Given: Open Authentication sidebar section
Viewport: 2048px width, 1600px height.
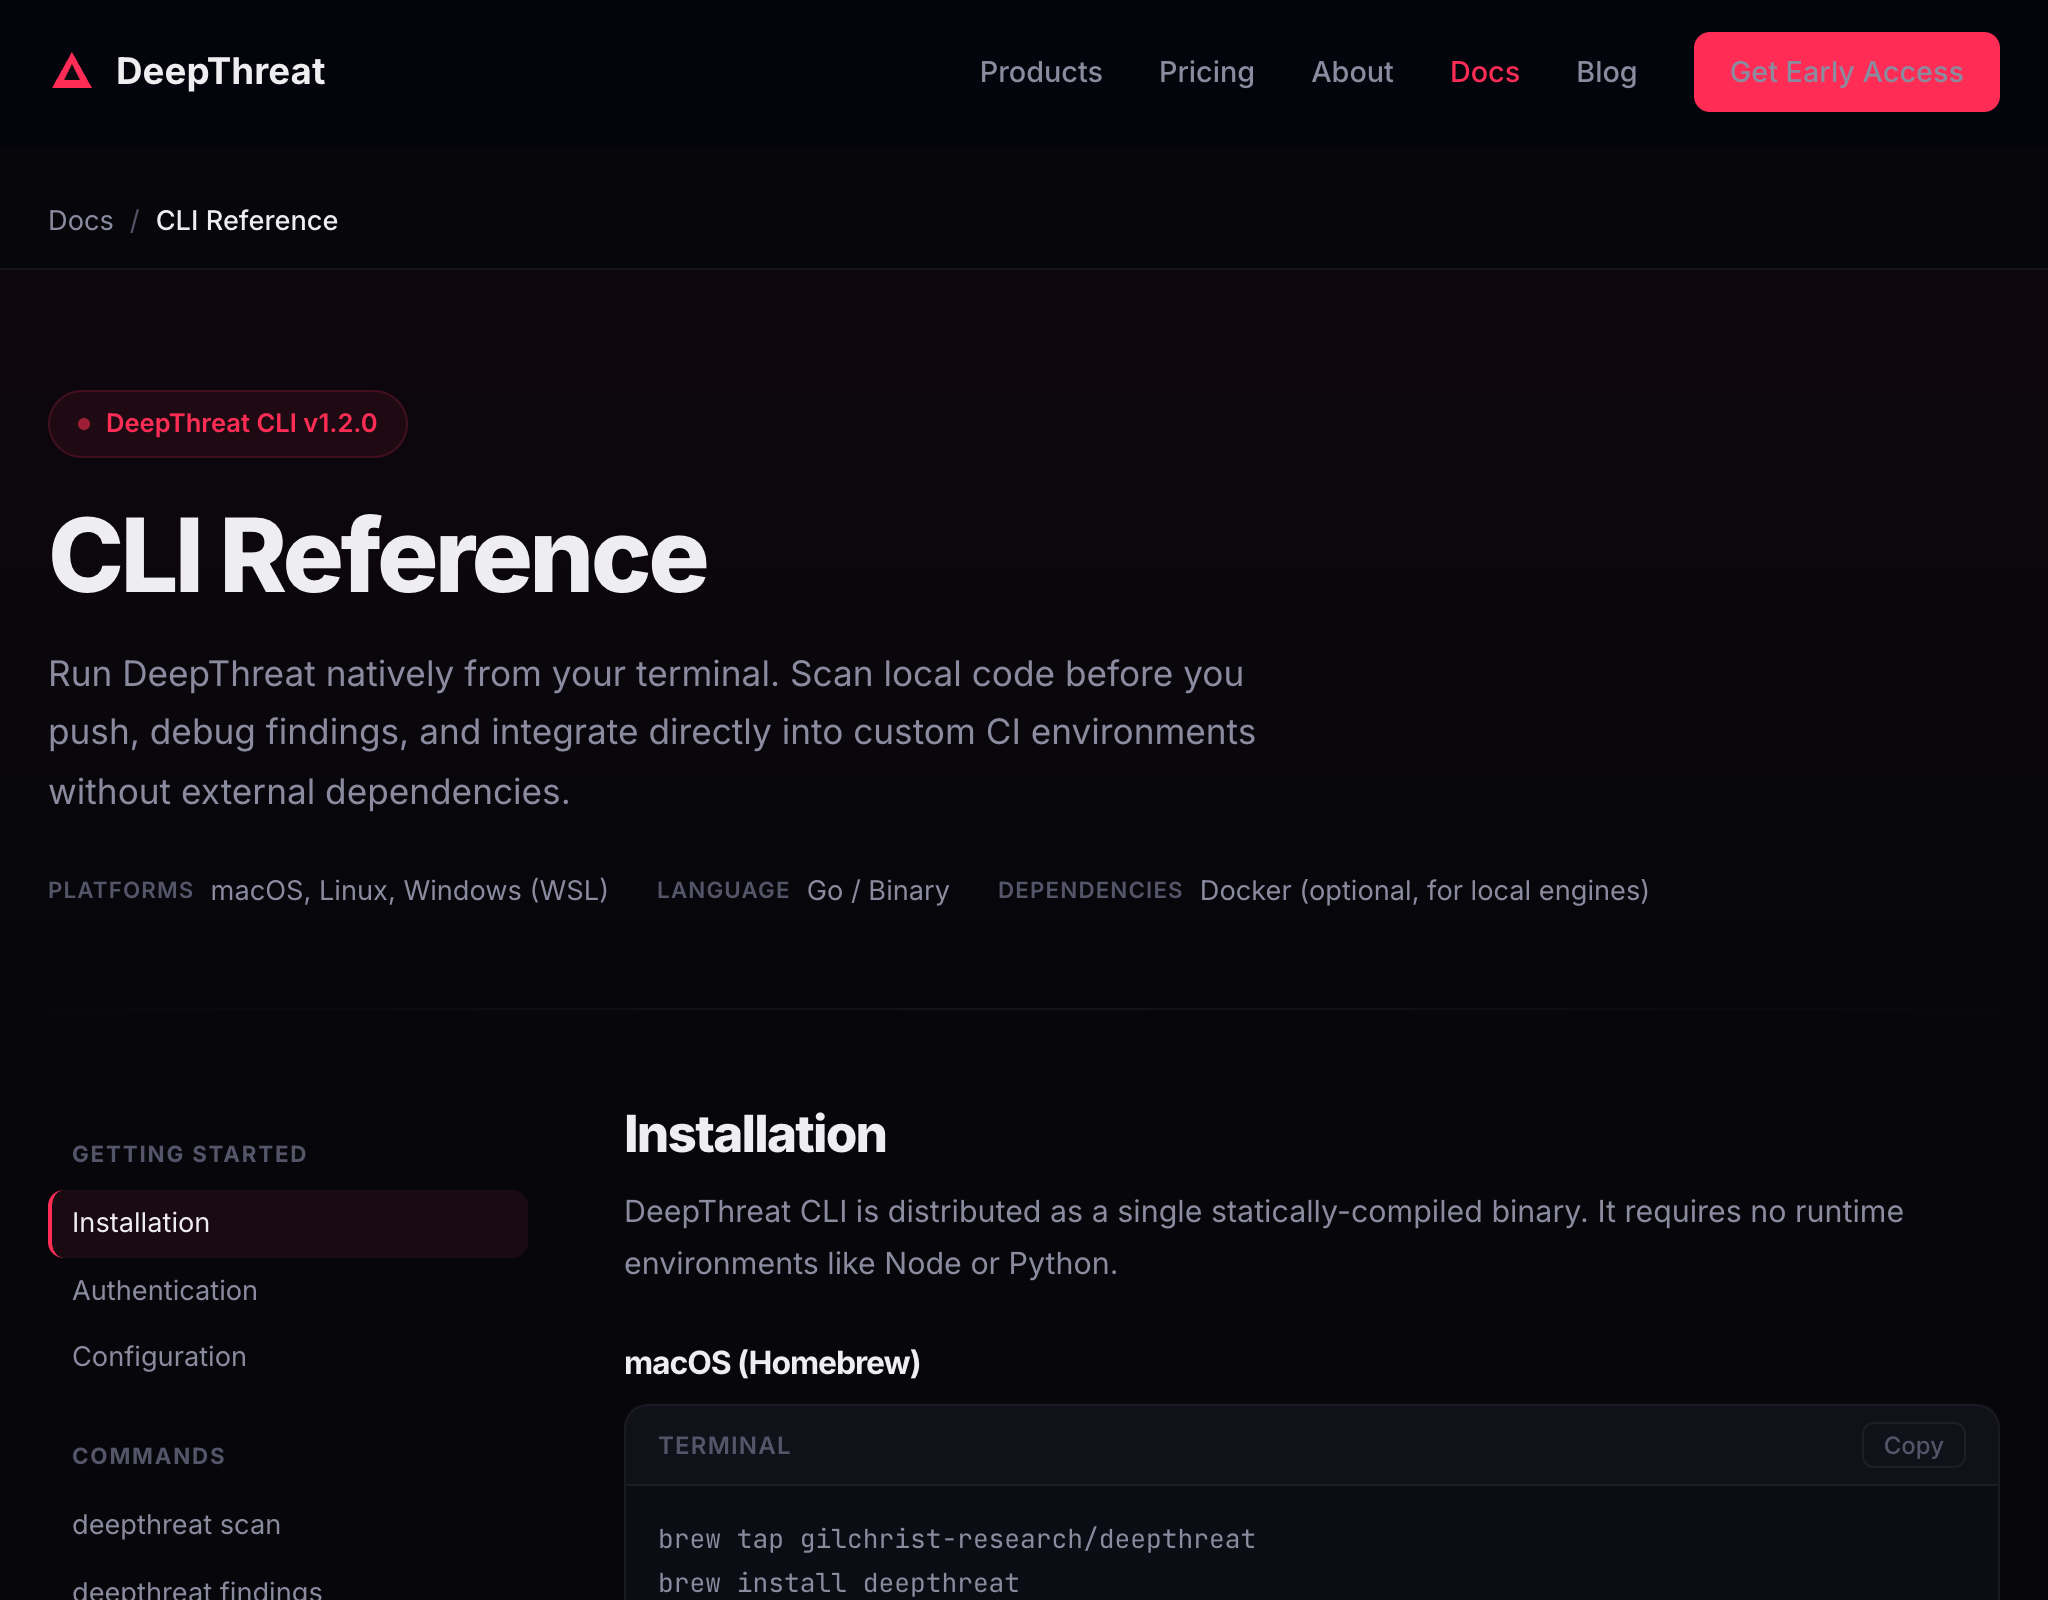Looking at the screenshot, I should click(x=165, y=1291).
